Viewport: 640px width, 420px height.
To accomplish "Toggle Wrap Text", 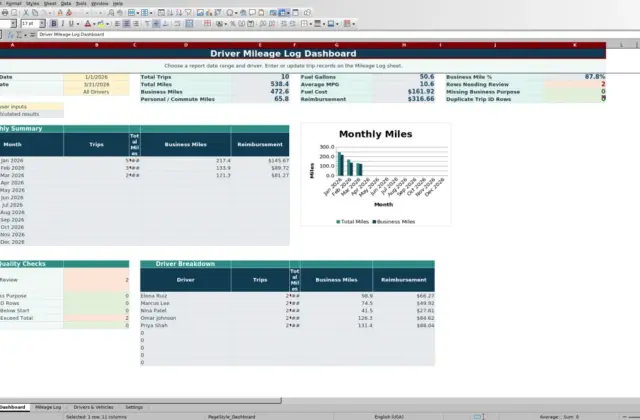I will [177, 24].
